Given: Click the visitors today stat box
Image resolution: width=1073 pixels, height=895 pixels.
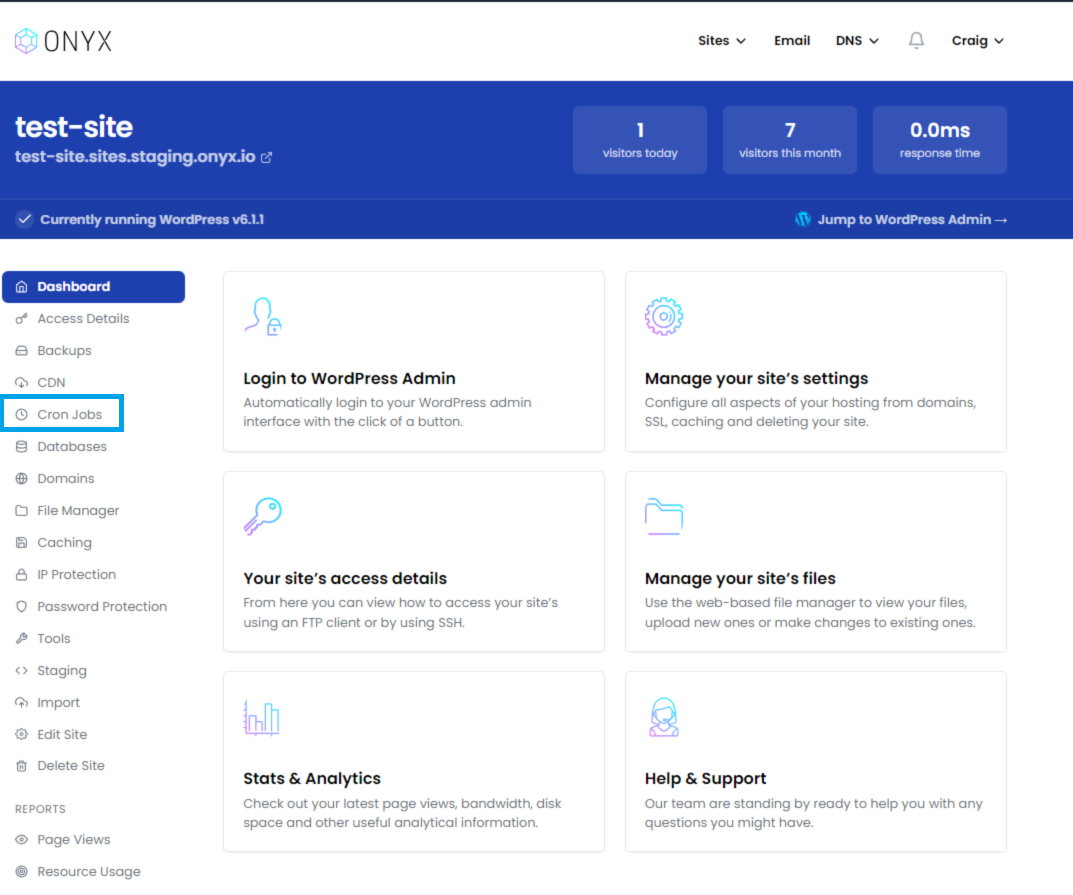Looking at the screenshot, I should 640,140.
